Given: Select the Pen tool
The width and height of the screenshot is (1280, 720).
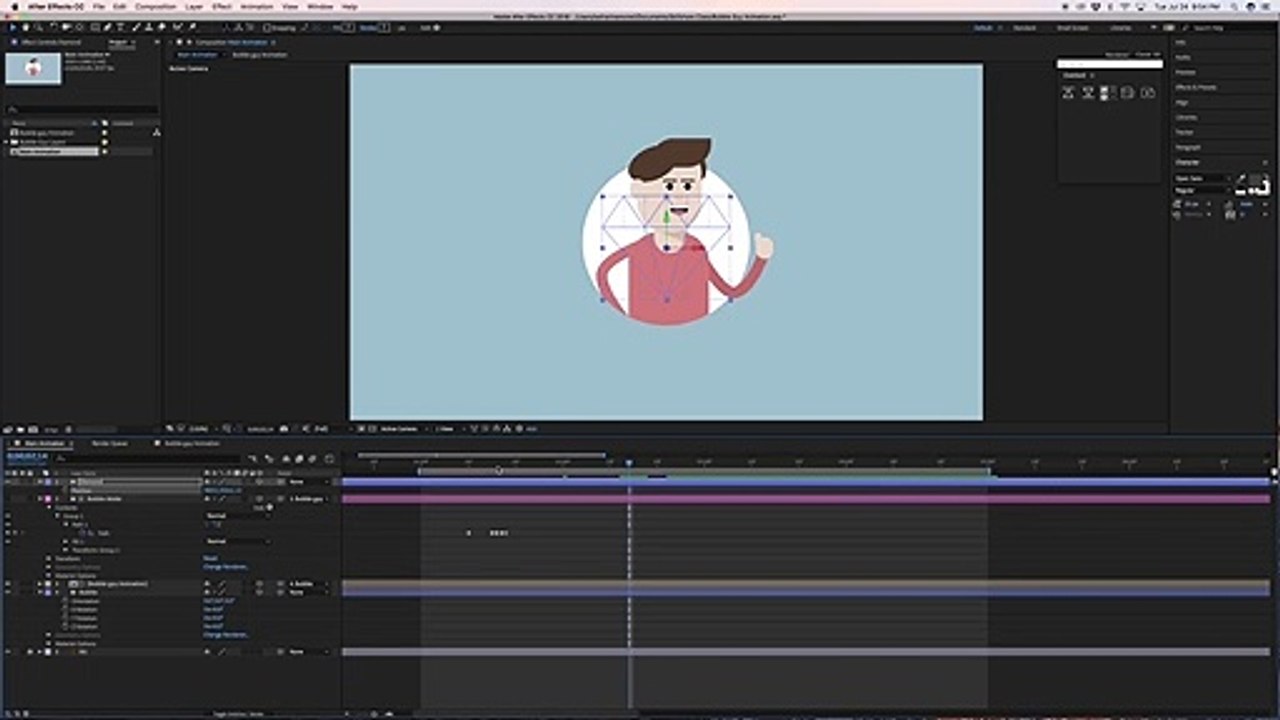Looking at the screenshot, I should (x=107, y=27).
